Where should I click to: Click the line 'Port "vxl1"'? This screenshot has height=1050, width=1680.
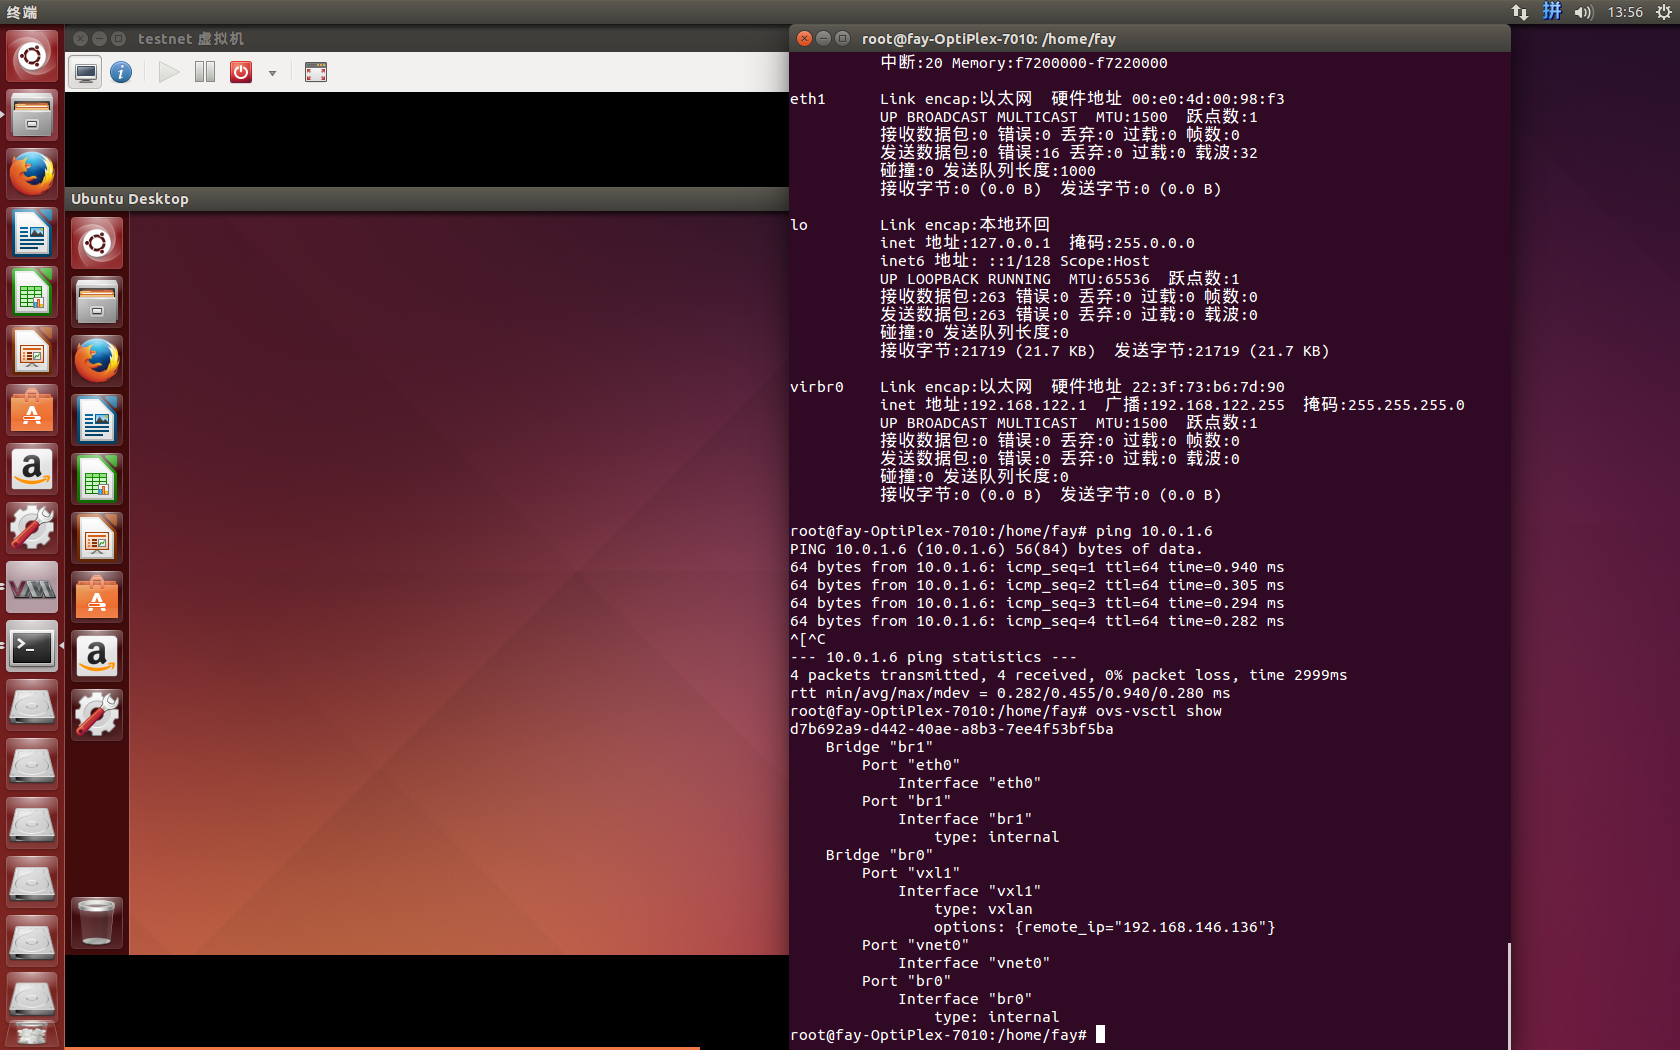click(x=911, y=873)
